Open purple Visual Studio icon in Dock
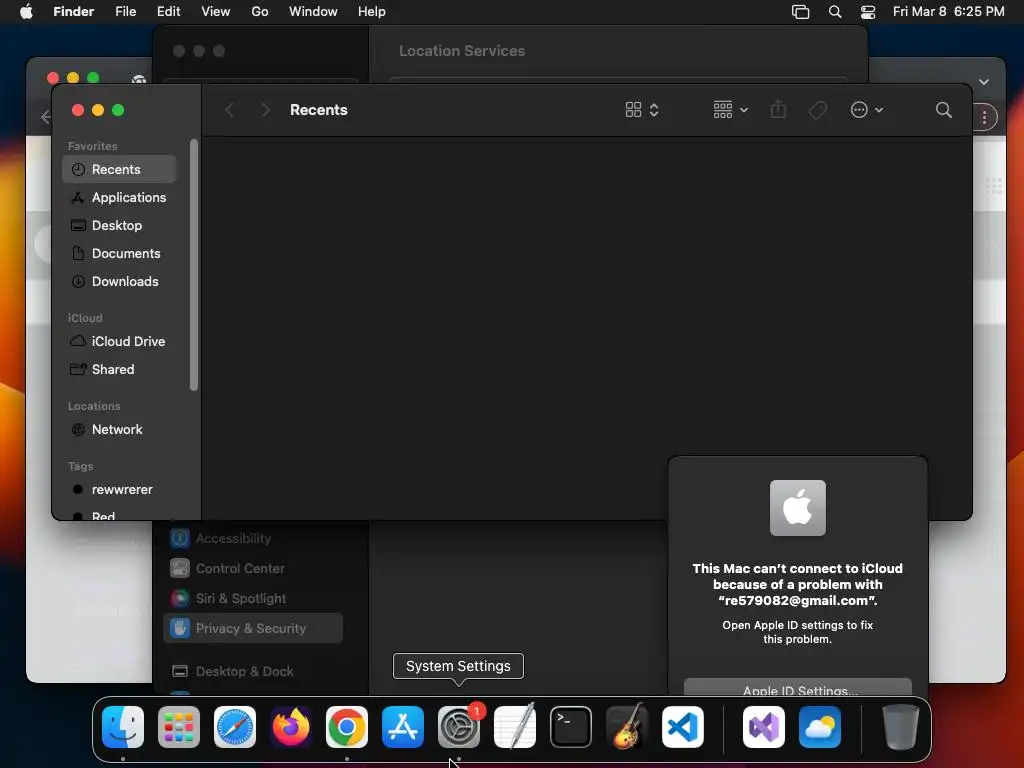 (764, 727)
